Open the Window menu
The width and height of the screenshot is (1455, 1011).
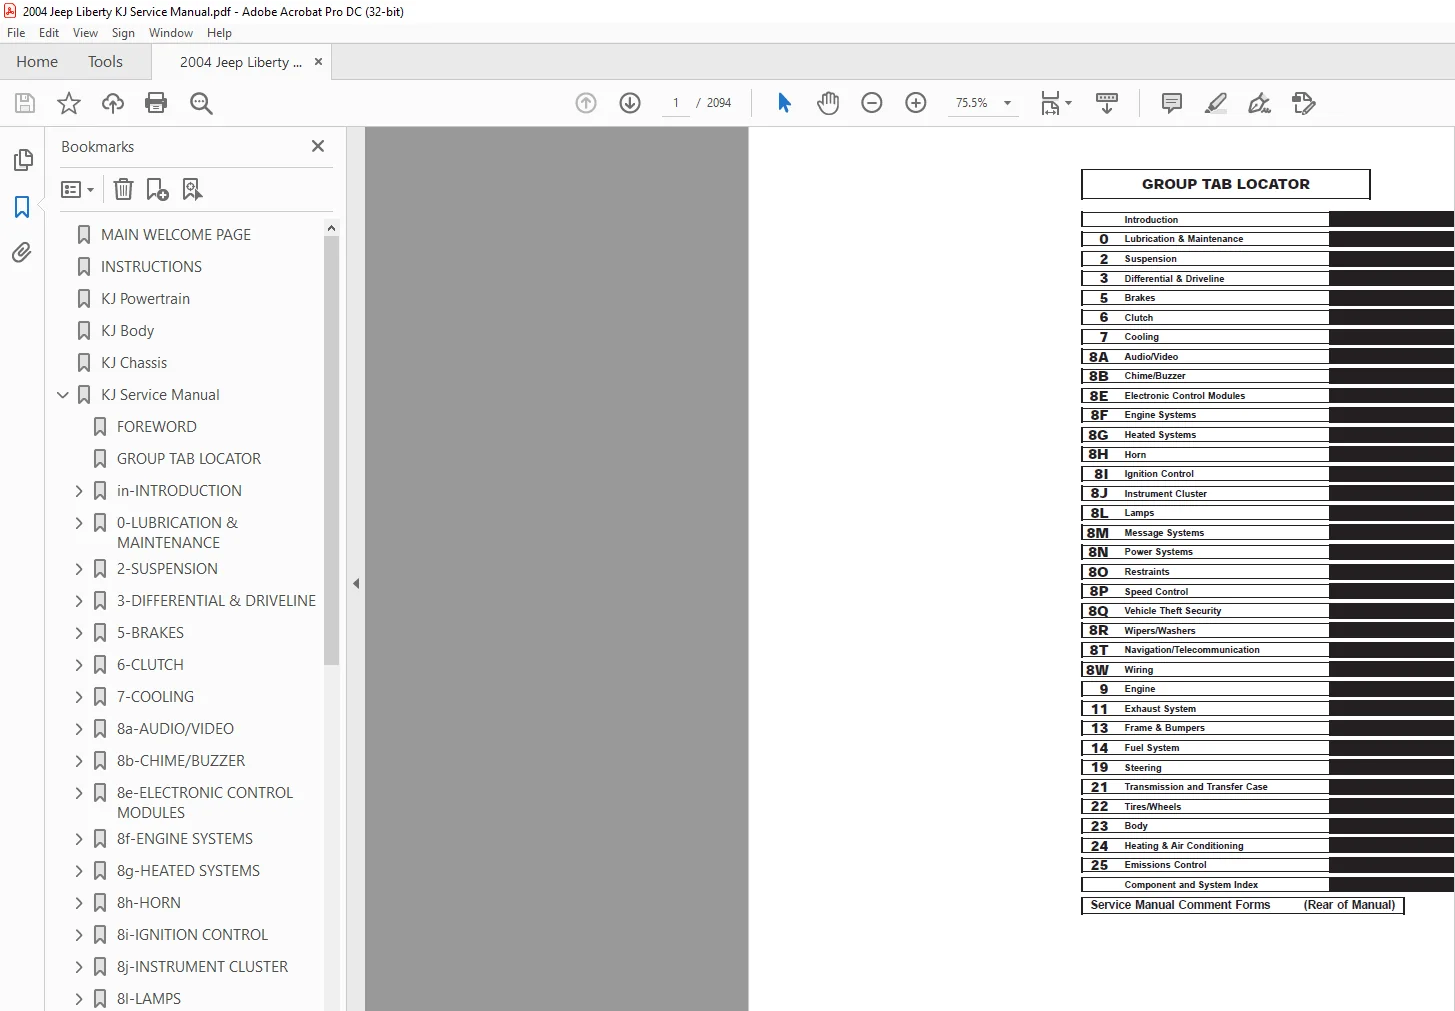(171, 33)
